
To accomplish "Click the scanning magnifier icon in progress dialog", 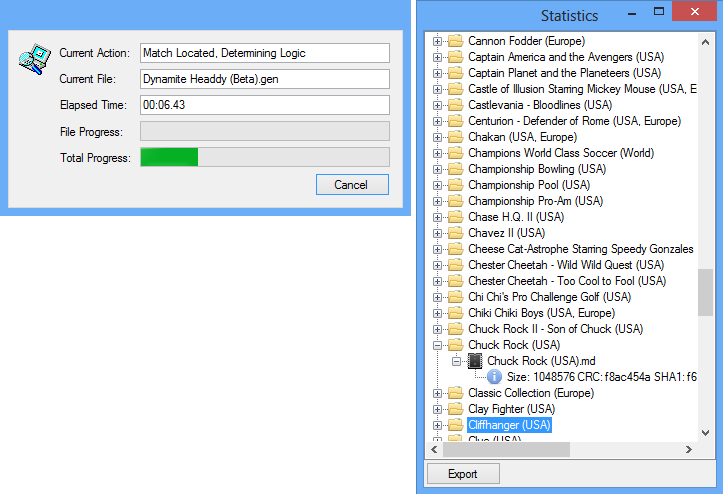I will [34, 59].
